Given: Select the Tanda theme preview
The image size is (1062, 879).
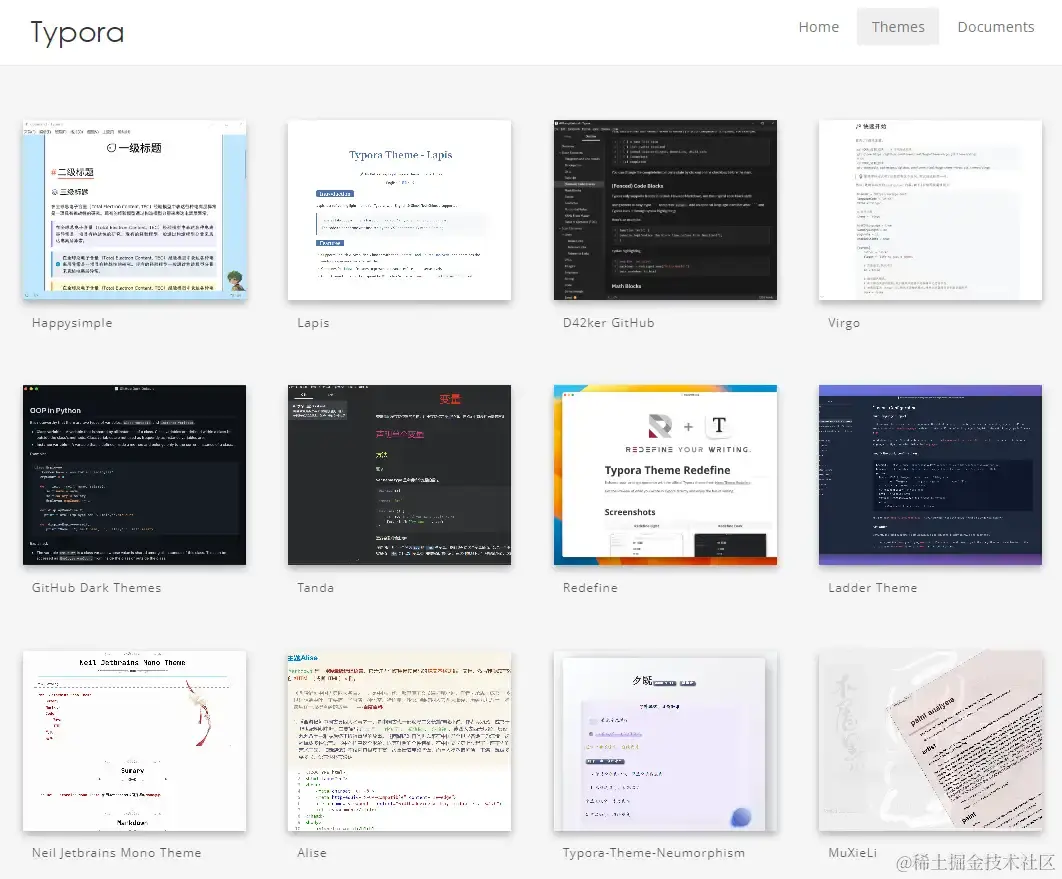Looking at the screenshot, I should tap(400, 475).
